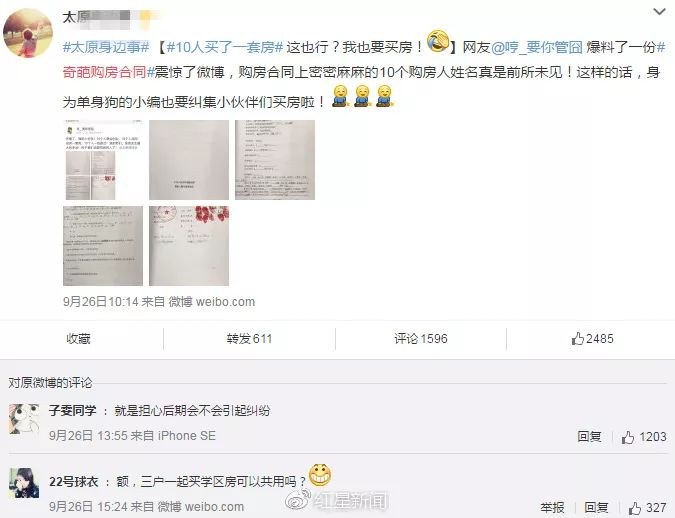
Task: Open the #太原身边事# hashtag link
Action: (x=106, y=47)
